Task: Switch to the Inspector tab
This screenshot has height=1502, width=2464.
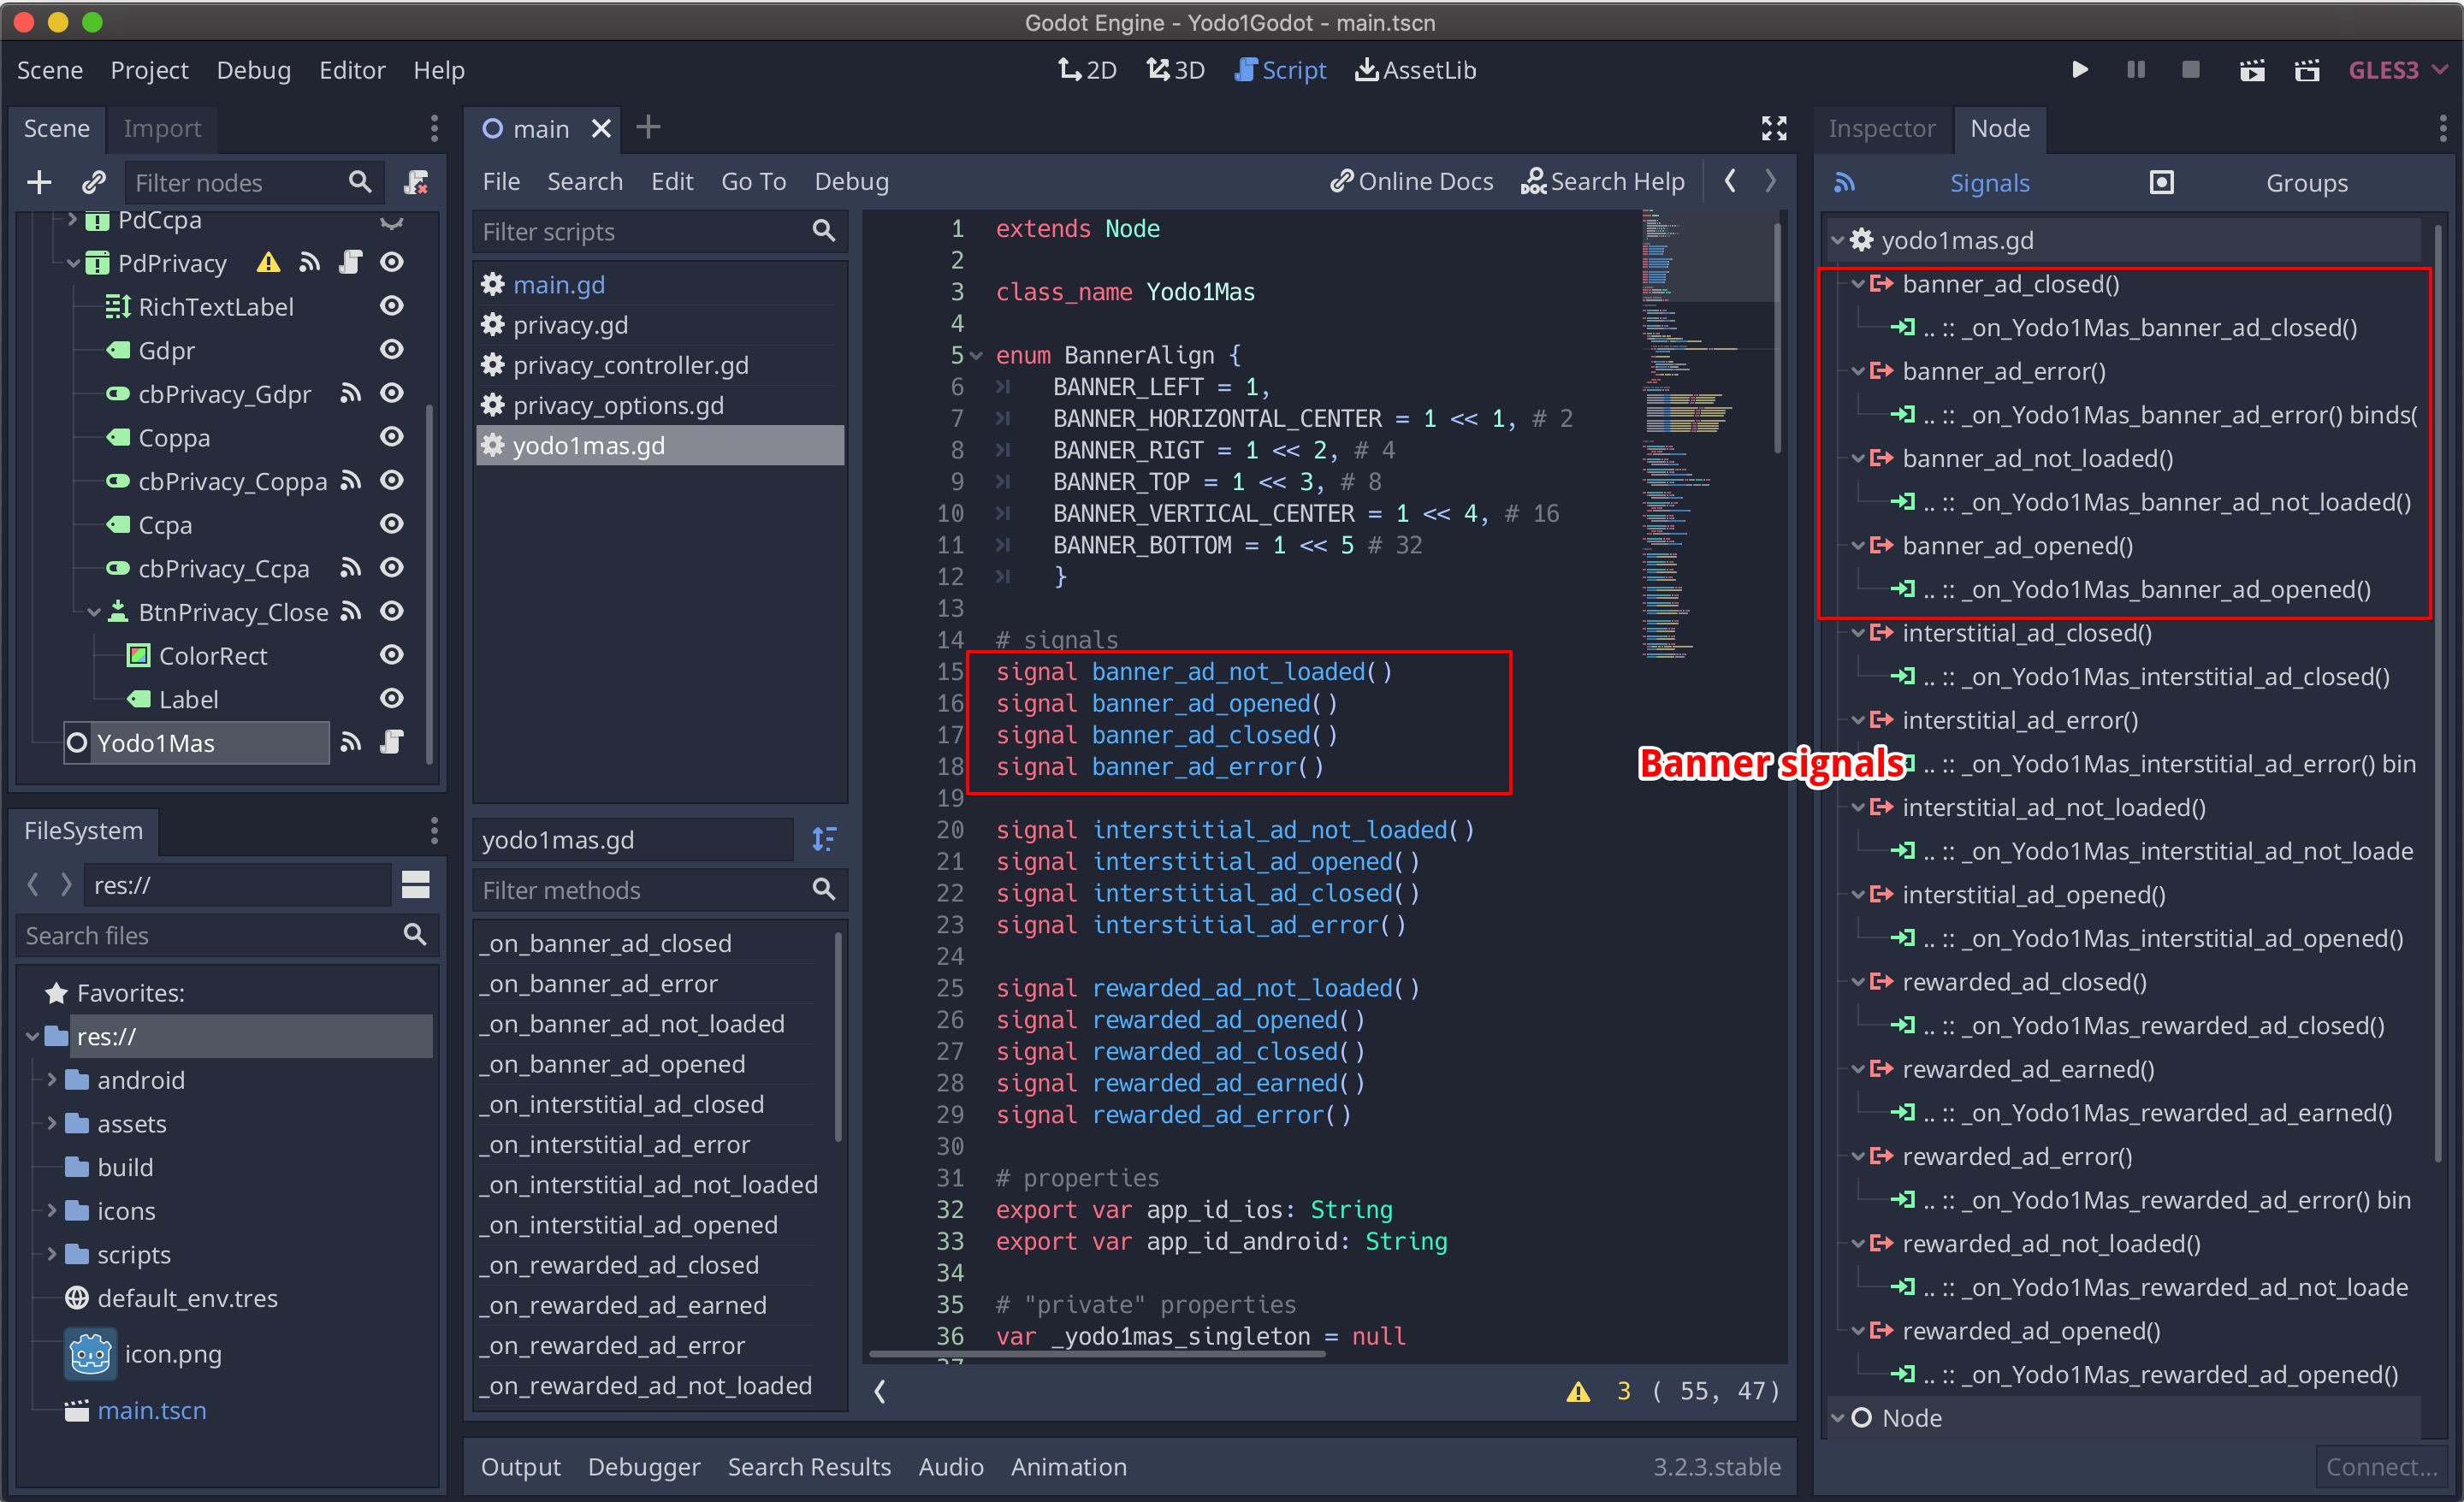Action: click(1881, 128)
